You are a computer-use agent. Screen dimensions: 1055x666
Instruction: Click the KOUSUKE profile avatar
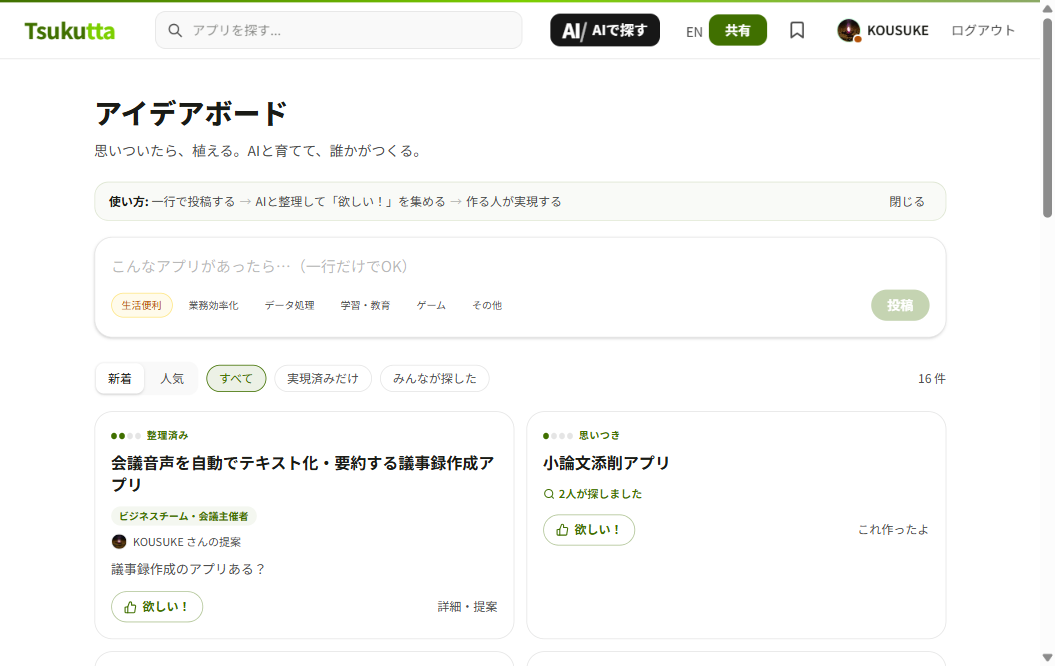[x=849, y=30]
